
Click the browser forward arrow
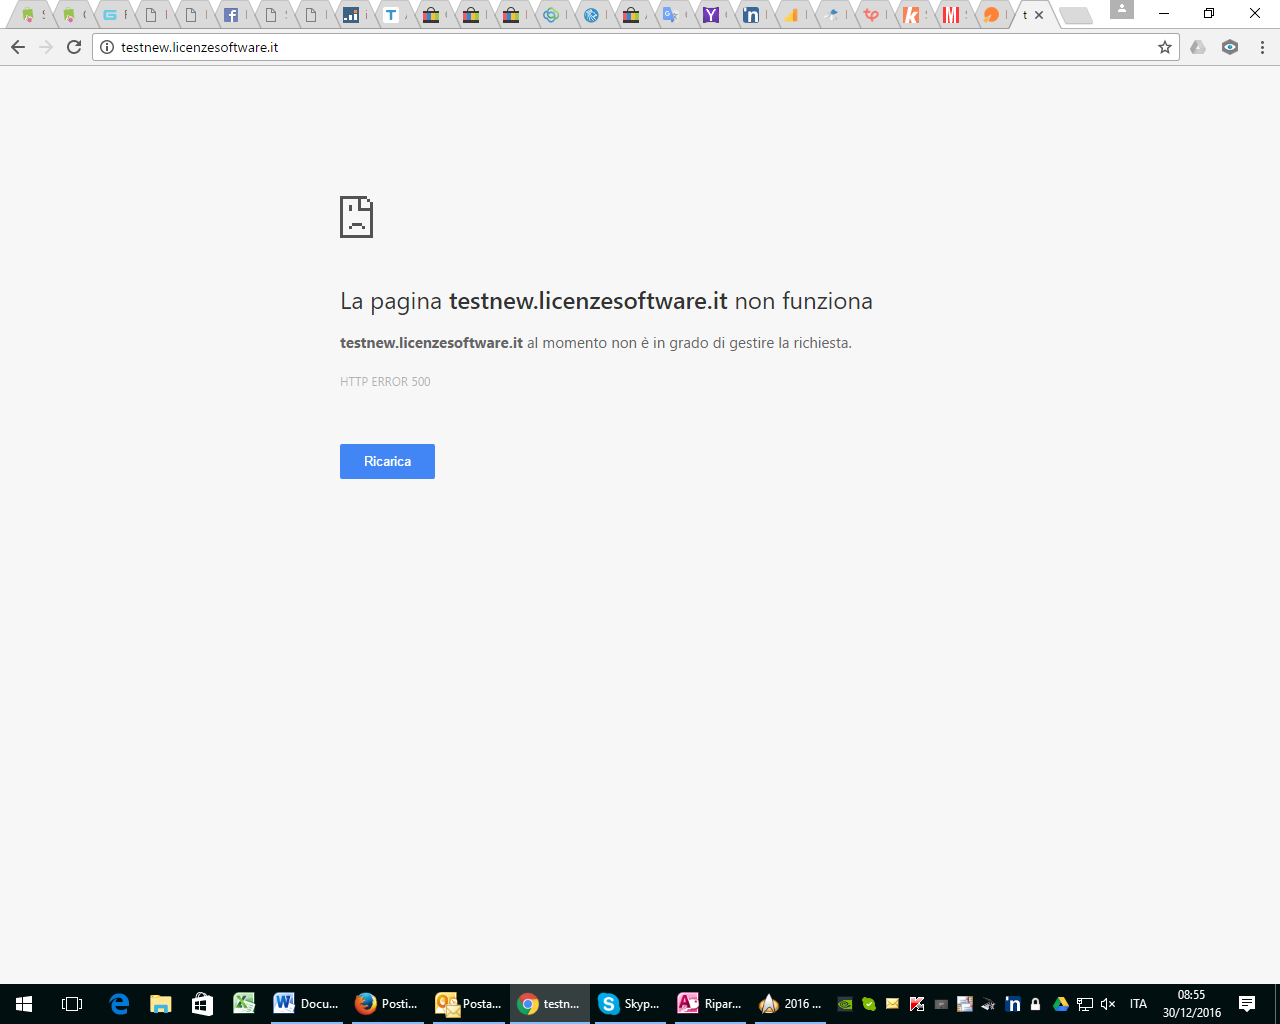click(x=46, y=47)
